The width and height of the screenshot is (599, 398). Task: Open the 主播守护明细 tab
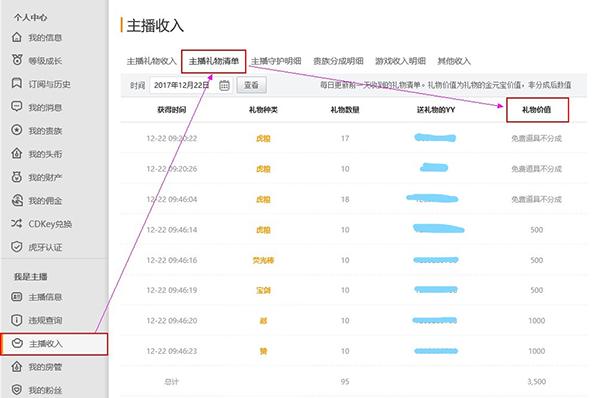tap(276, 61)
